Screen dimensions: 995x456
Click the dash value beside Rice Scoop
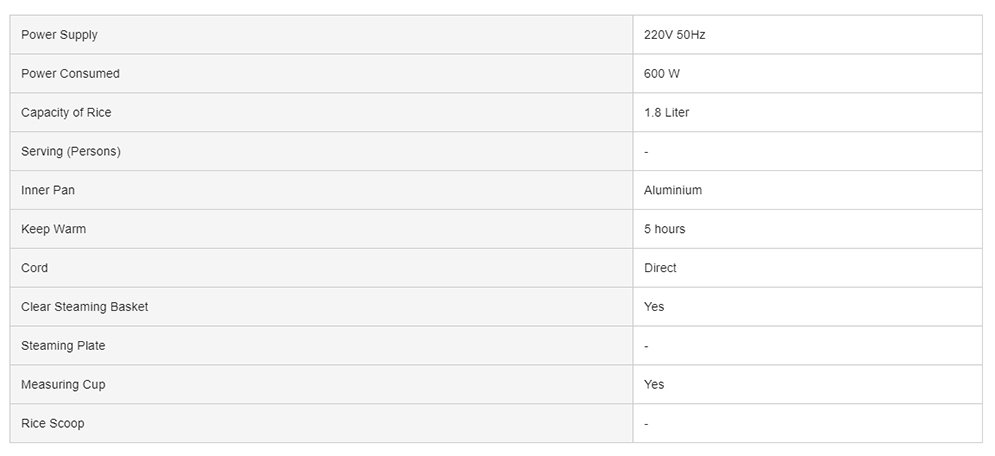coord(647,424)
